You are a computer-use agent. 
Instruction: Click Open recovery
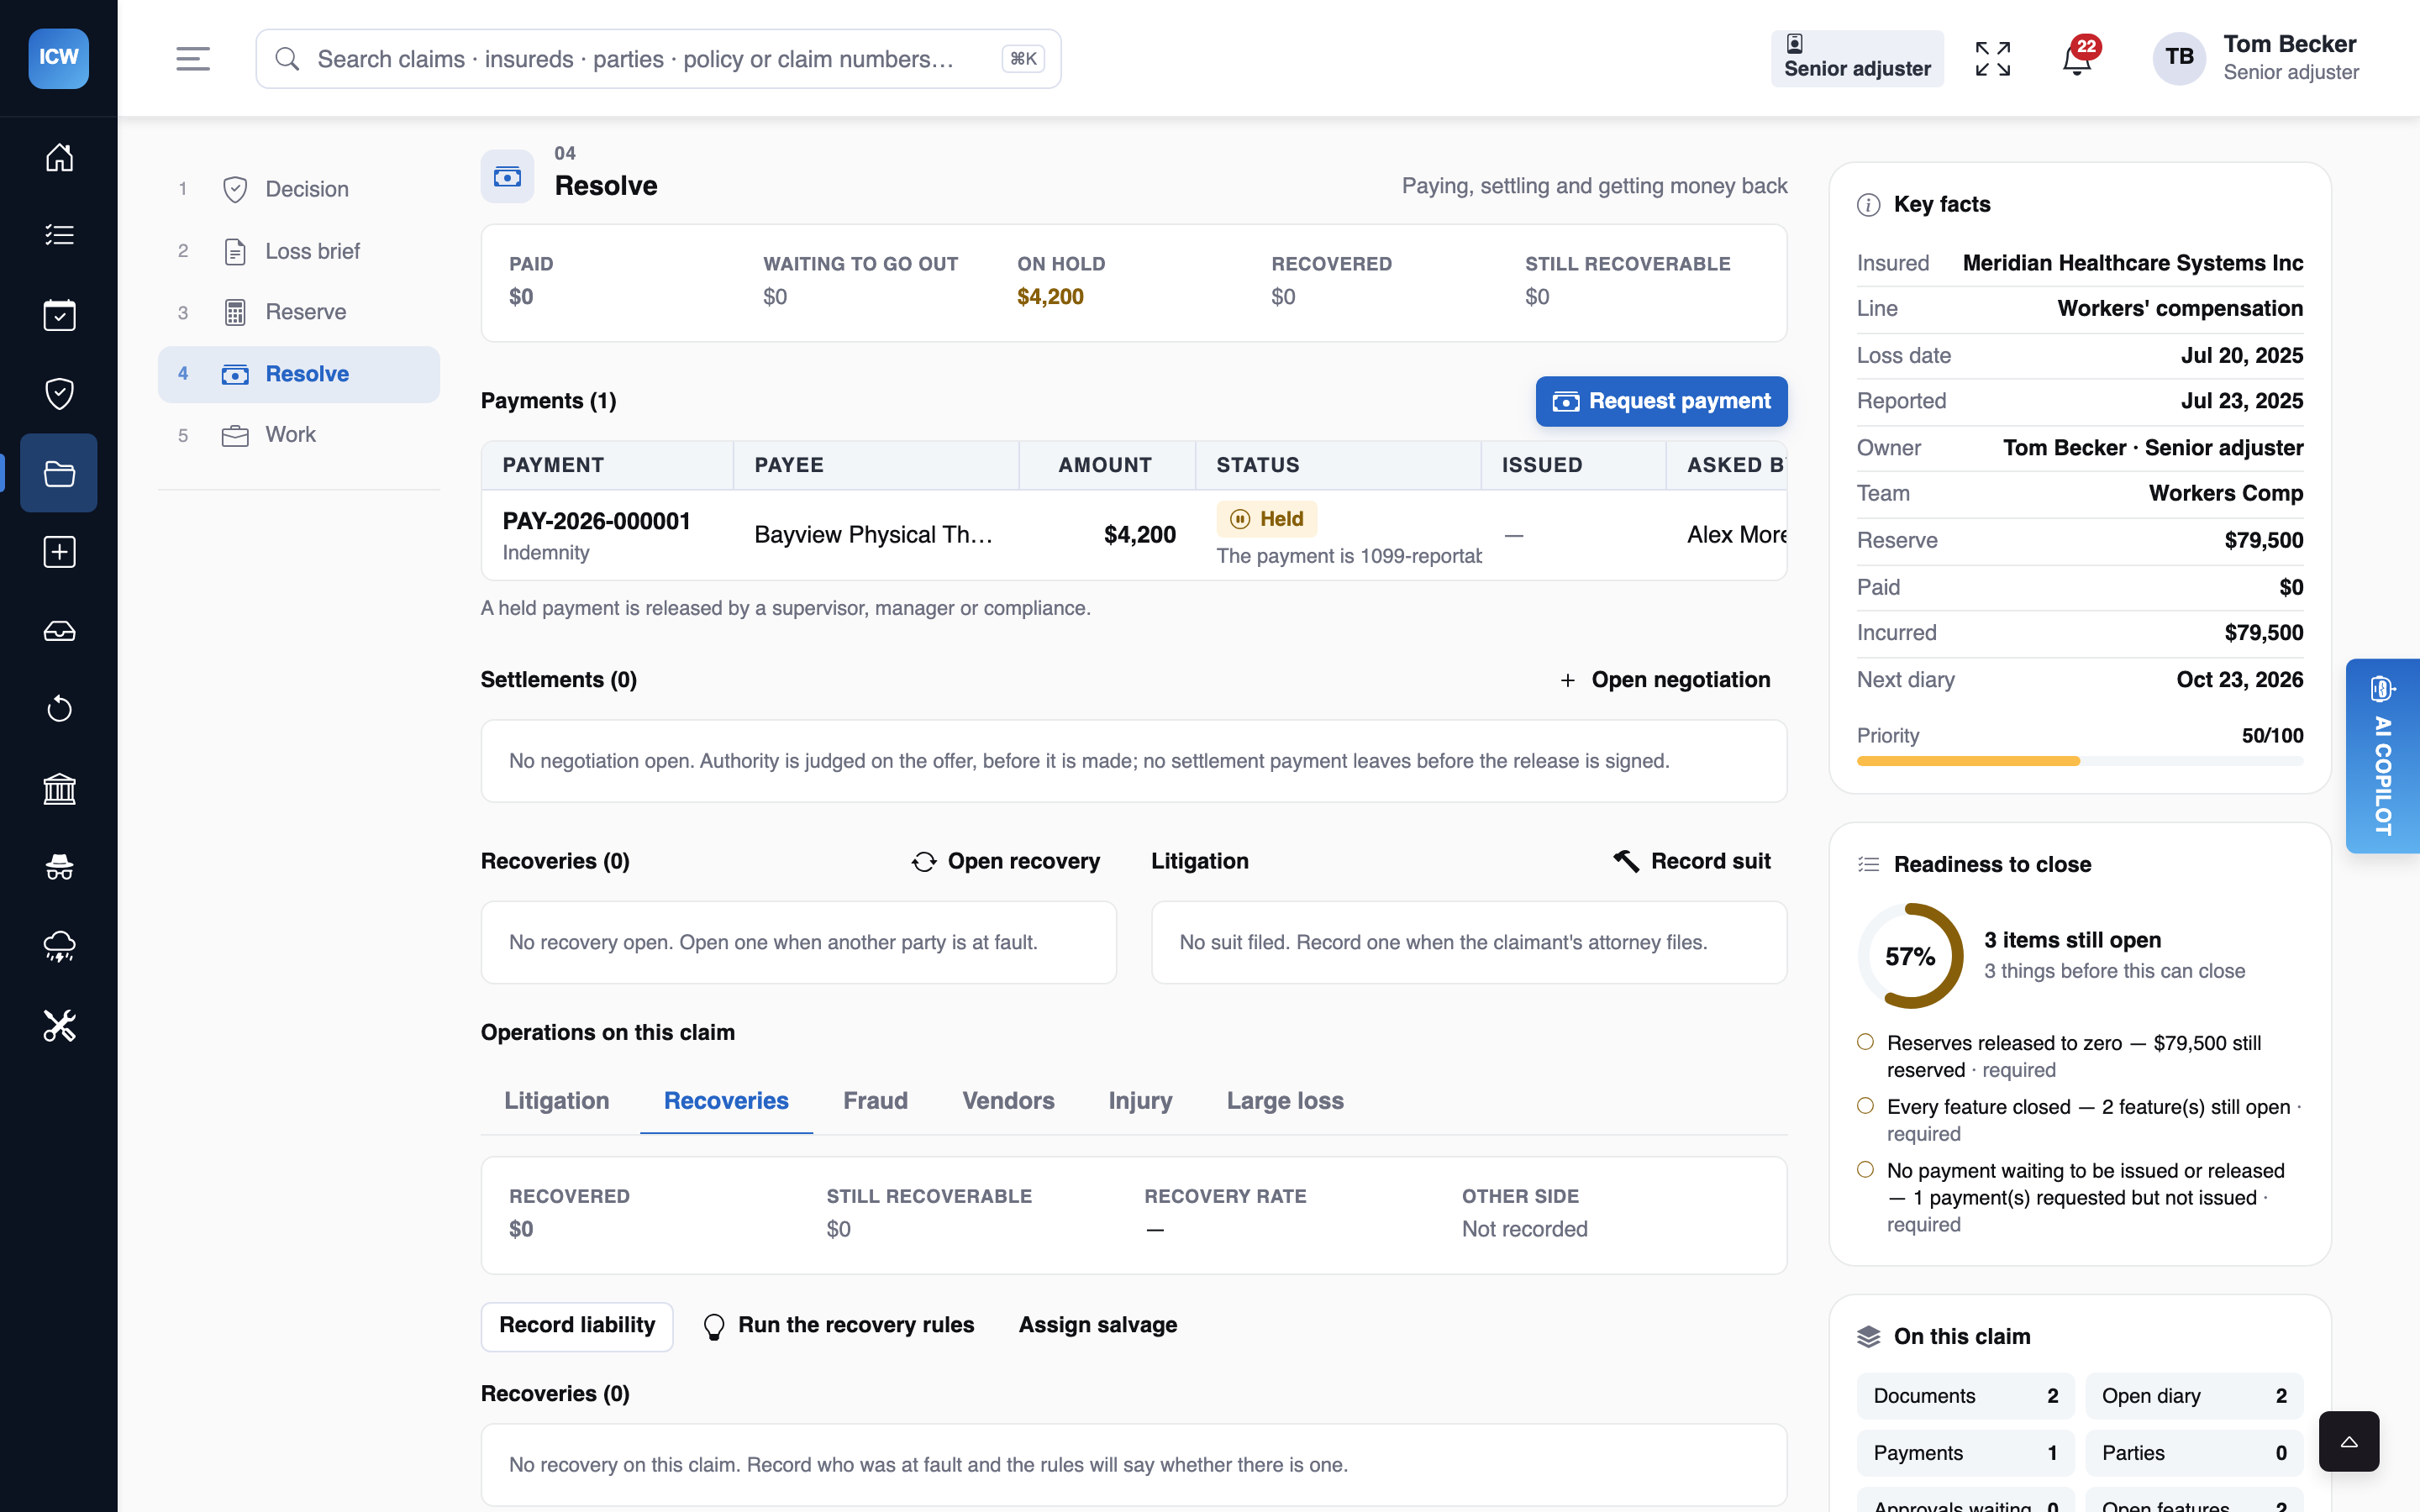[x=1005, y=861]
